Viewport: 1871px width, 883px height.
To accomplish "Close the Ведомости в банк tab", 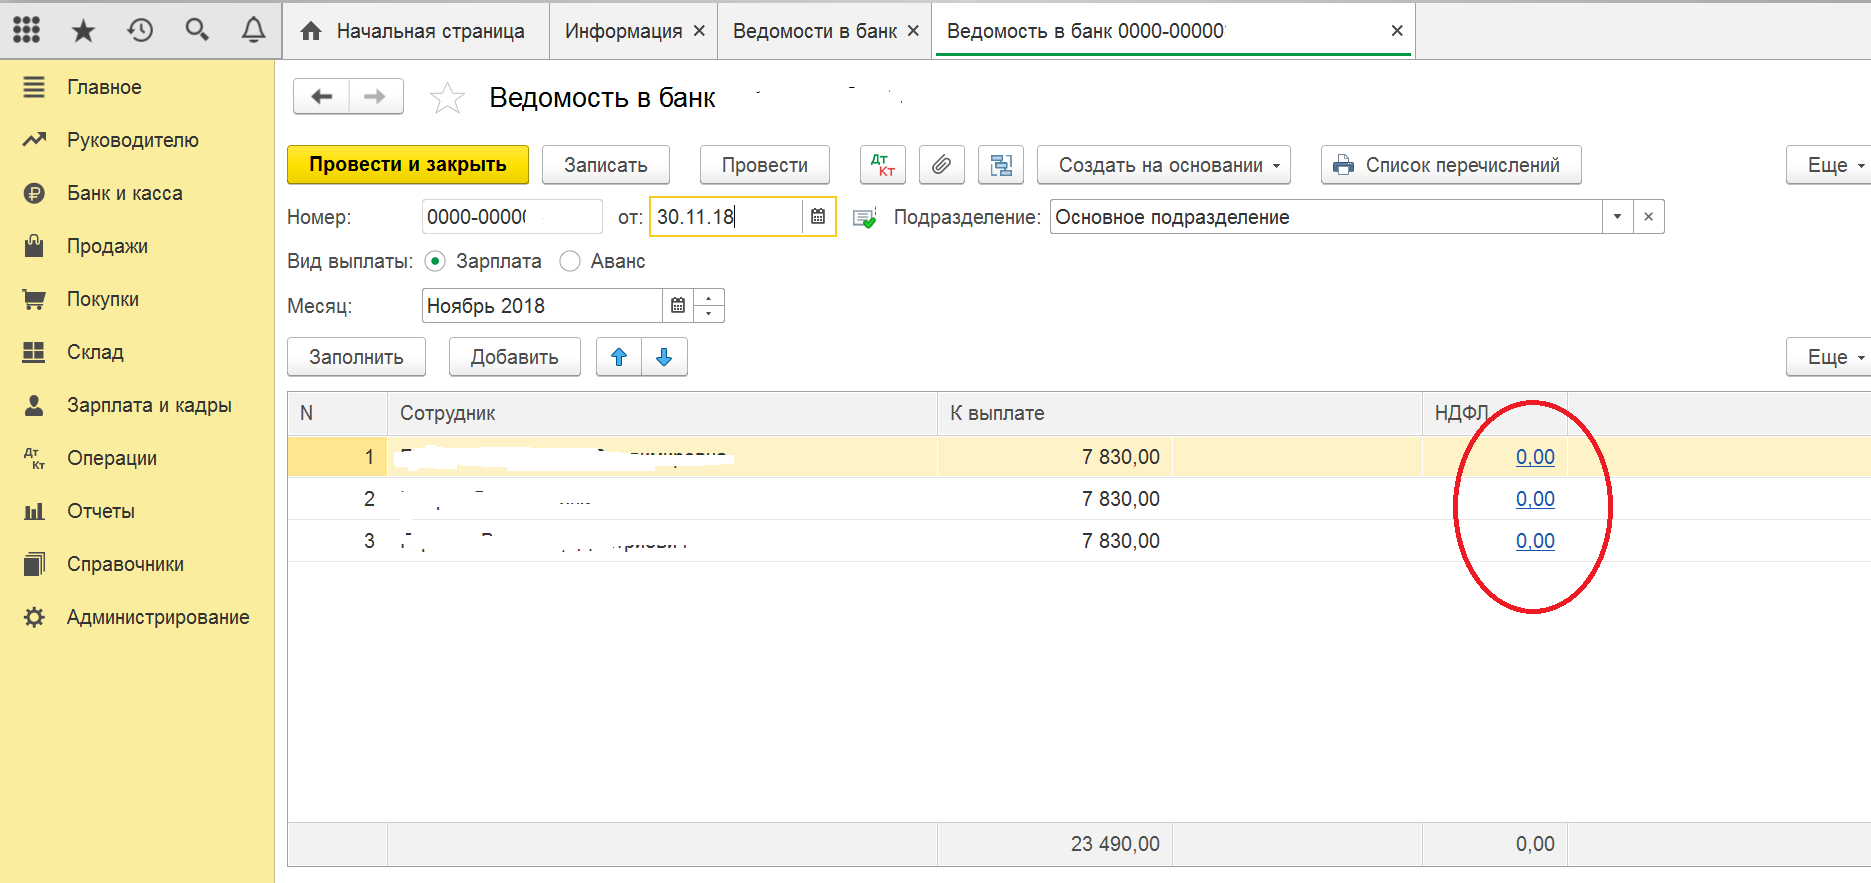I will (913, 31).
